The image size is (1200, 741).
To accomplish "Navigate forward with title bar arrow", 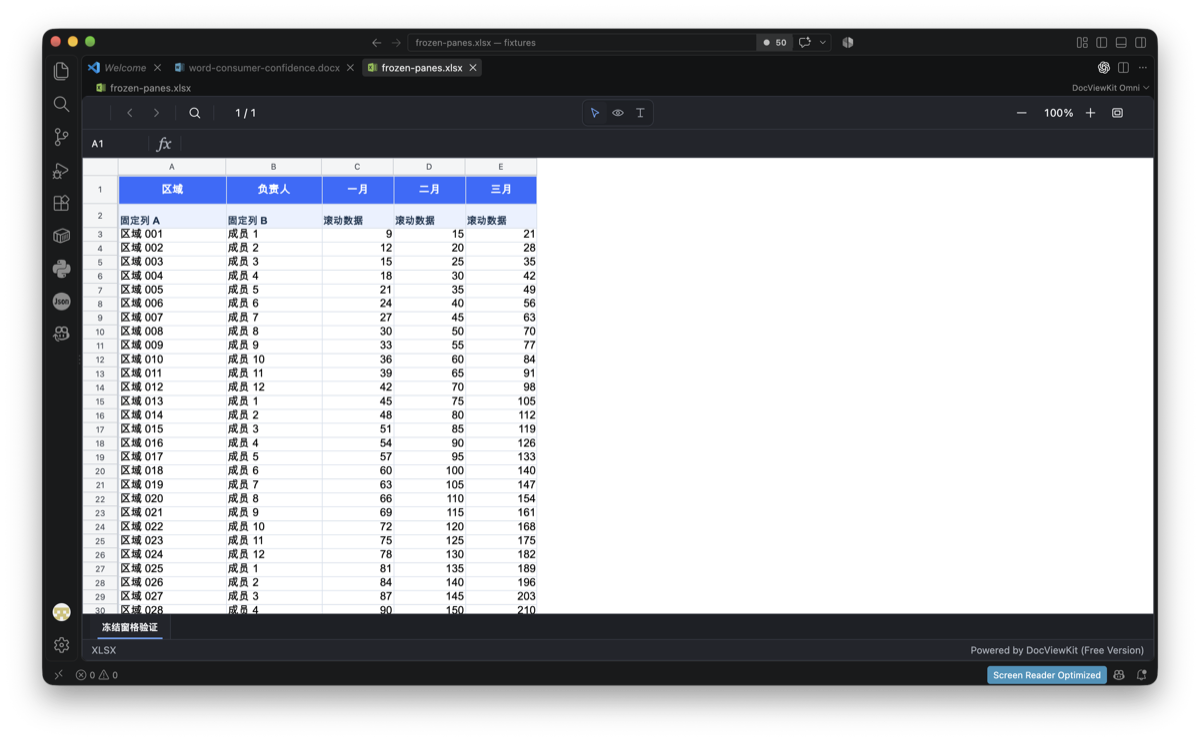I will point(396,43).
